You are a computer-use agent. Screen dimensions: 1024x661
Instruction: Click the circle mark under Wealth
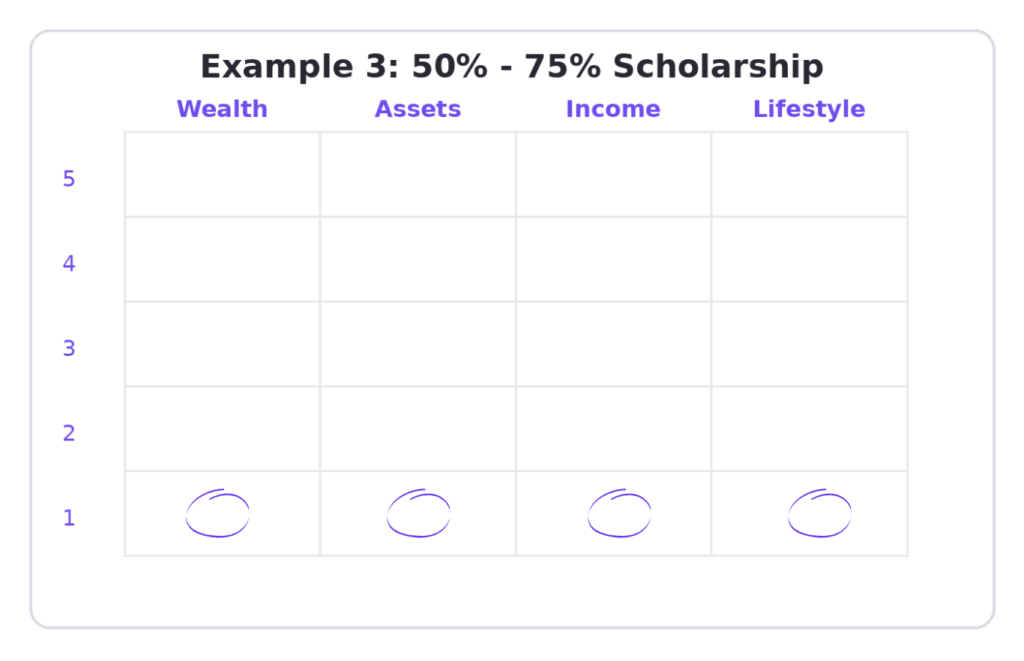[x=217, y=513]
